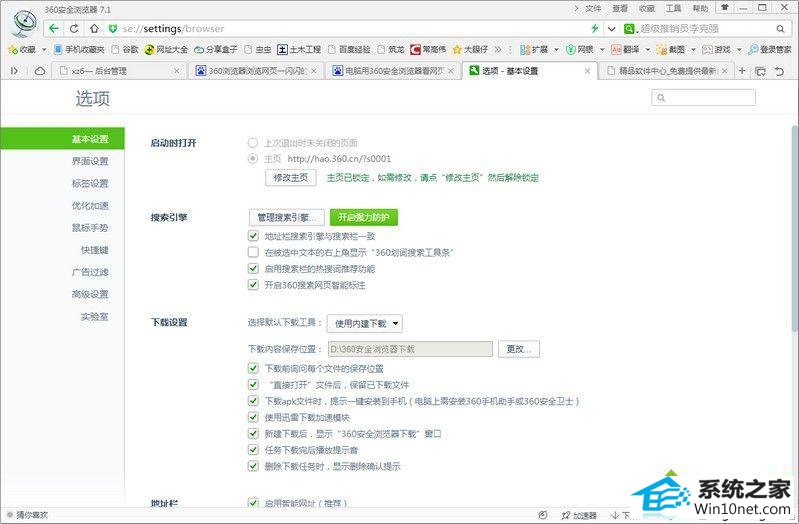The height and width of the screenshot is (524, 799).
Task: Open the 常海伟 bookmark
Action: [429, 49]
